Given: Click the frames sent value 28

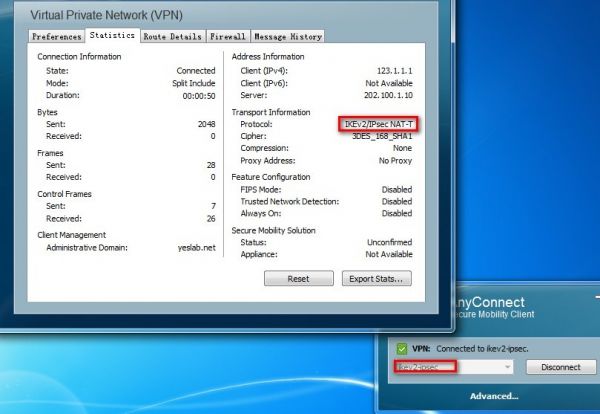Looking at the screenshot, I should click(x=211, y=165).
